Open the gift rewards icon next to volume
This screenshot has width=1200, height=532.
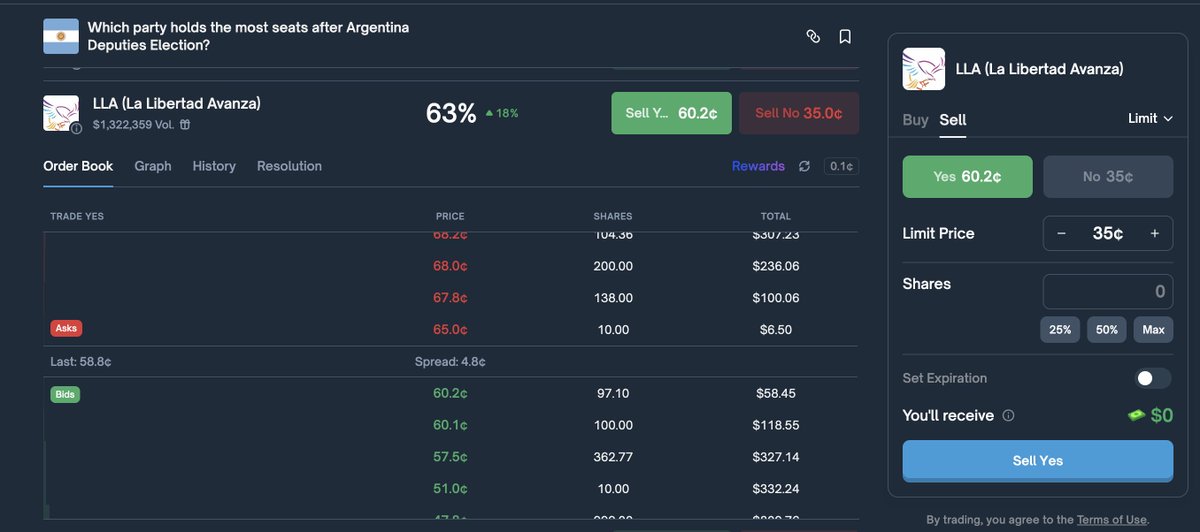pos(185,125)
